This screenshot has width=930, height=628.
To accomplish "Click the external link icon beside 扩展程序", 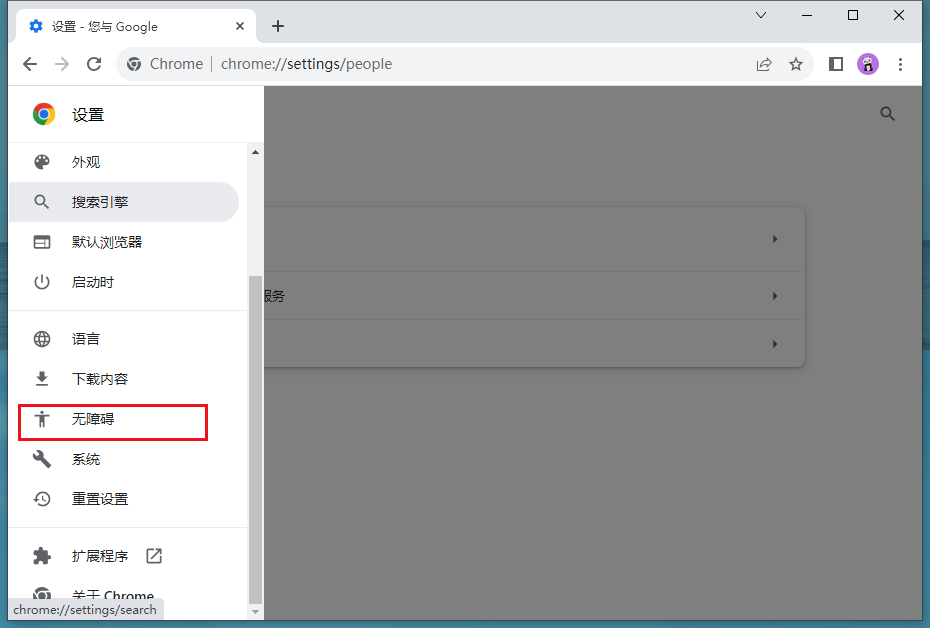I will [154, 556].
